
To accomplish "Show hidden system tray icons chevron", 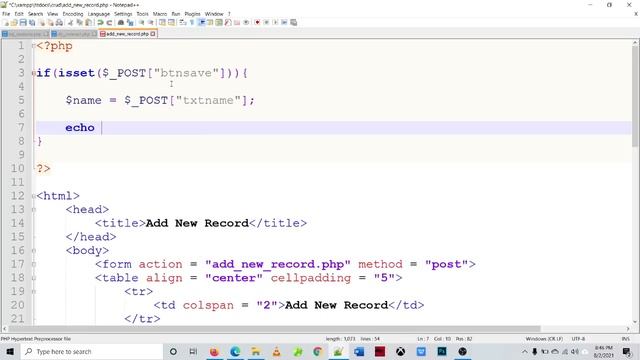I will (x=525, y=351).
